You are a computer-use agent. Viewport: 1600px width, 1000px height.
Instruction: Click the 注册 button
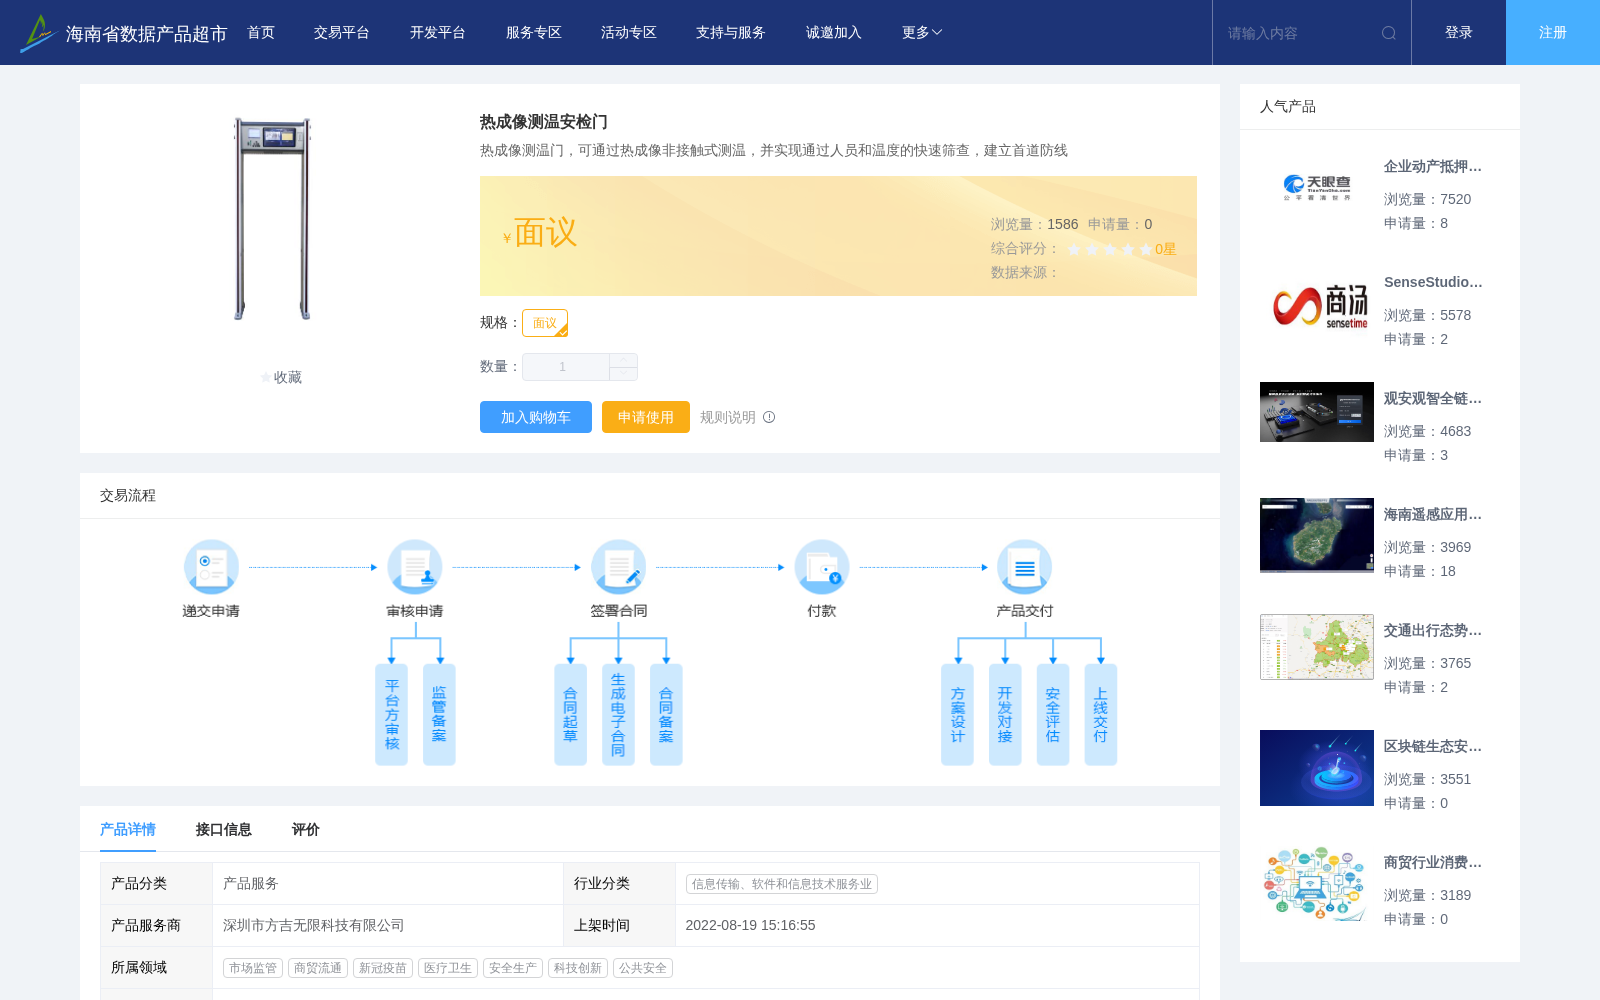click(1553, 33)
